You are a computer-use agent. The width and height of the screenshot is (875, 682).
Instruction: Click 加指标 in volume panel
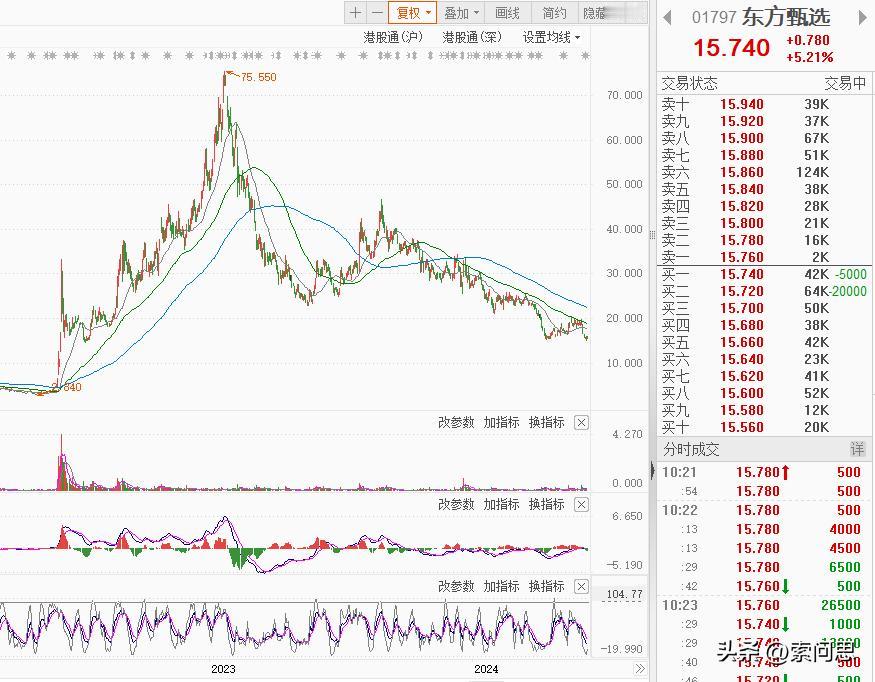(501, 422)
